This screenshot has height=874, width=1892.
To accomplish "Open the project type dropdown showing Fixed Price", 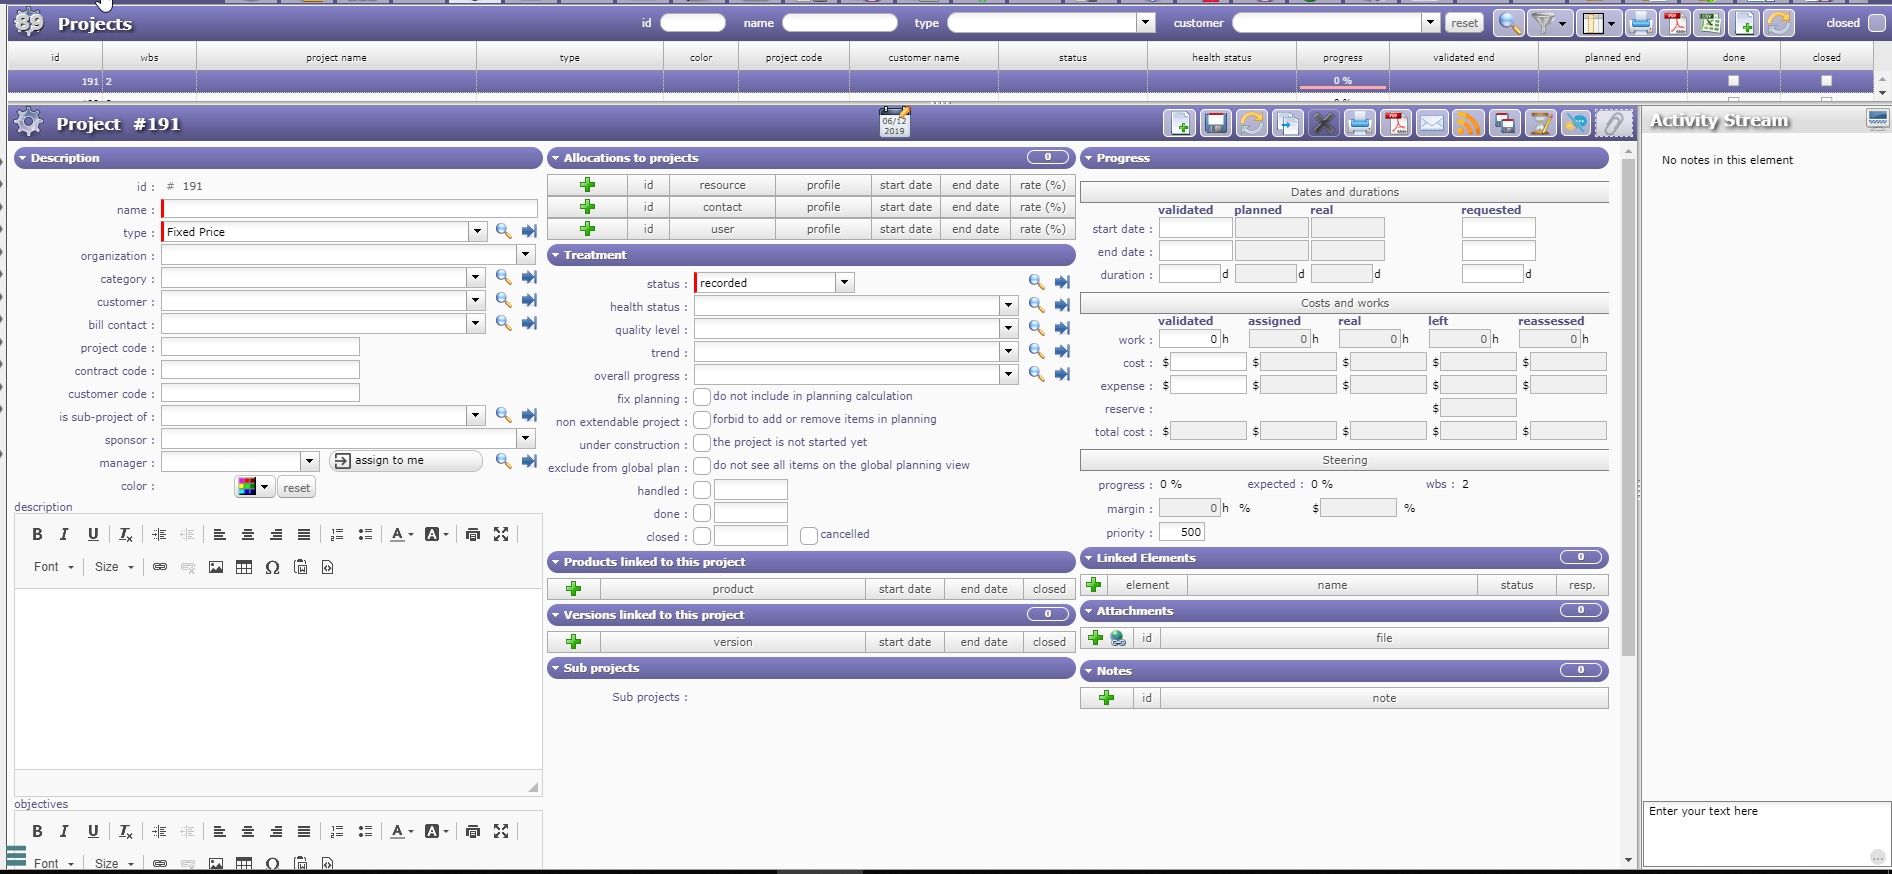I will coord(477,232).
